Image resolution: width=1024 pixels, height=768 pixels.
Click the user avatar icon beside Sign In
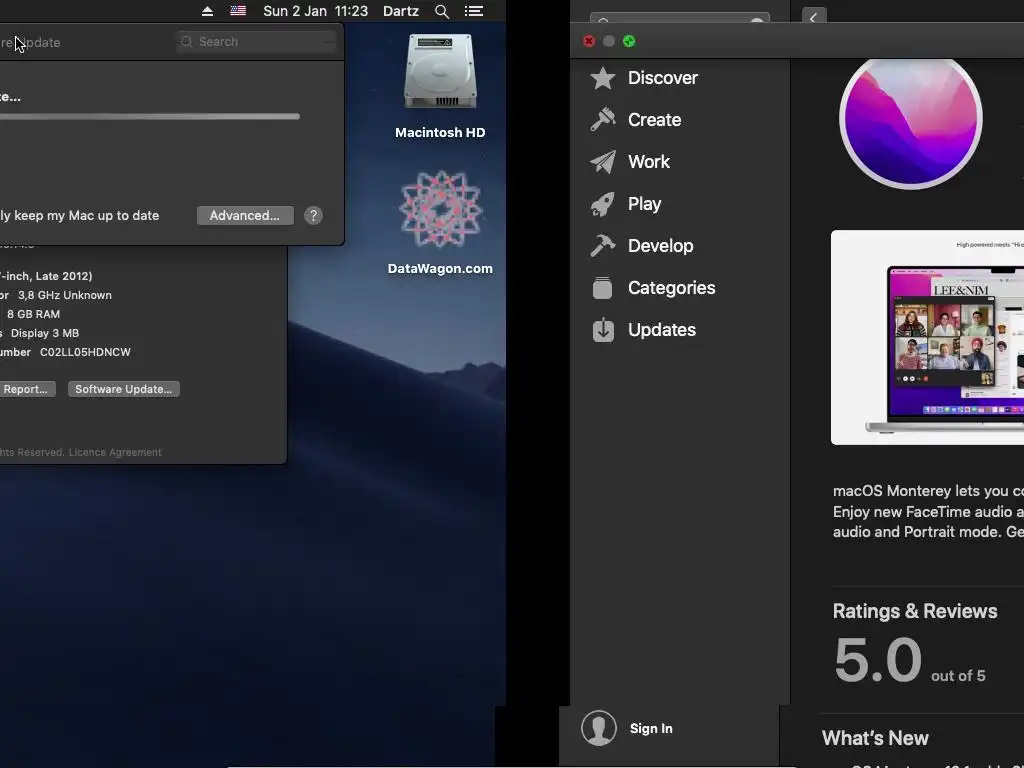(x=598, y=728)
